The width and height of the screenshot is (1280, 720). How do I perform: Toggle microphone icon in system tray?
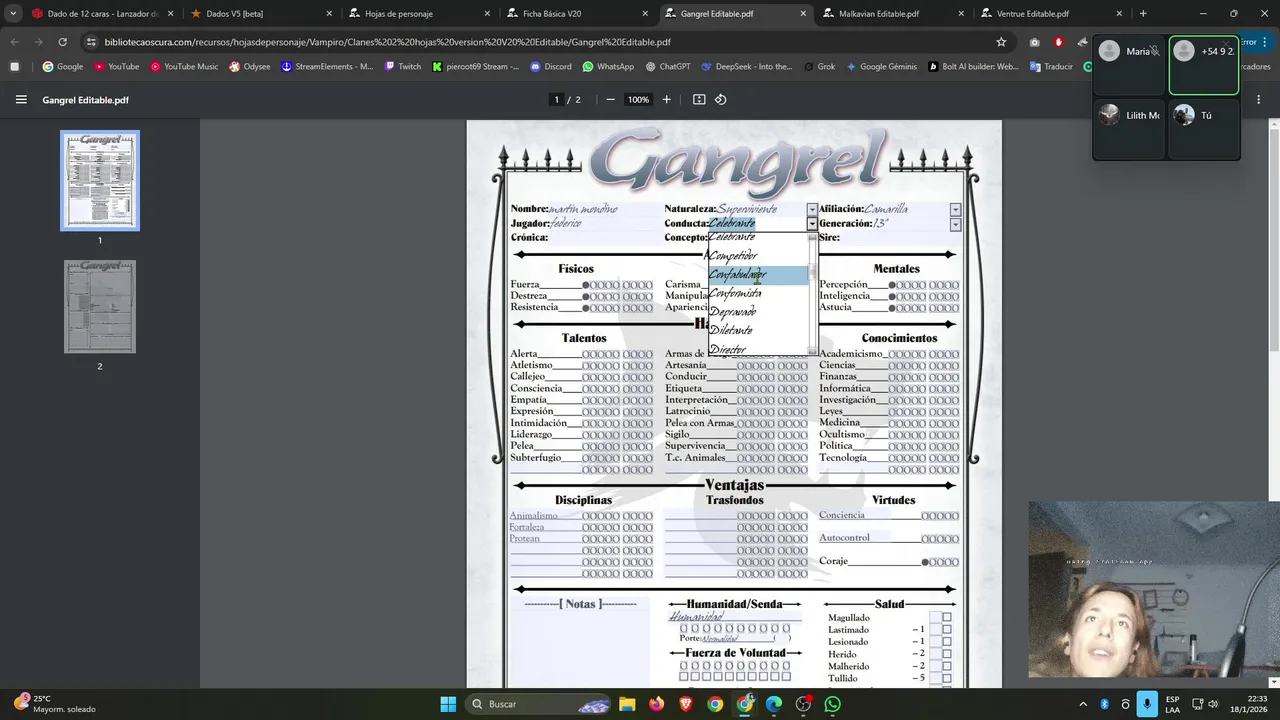[1147, 704]
